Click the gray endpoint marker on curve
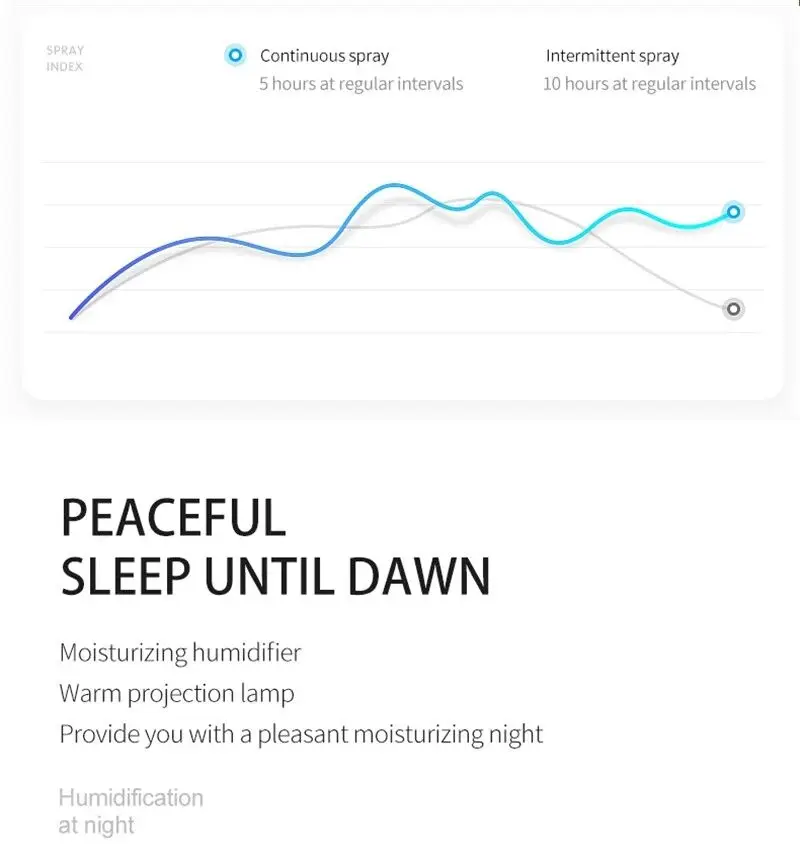Screen dimensions: 800x867 click(x=733, y=309)
